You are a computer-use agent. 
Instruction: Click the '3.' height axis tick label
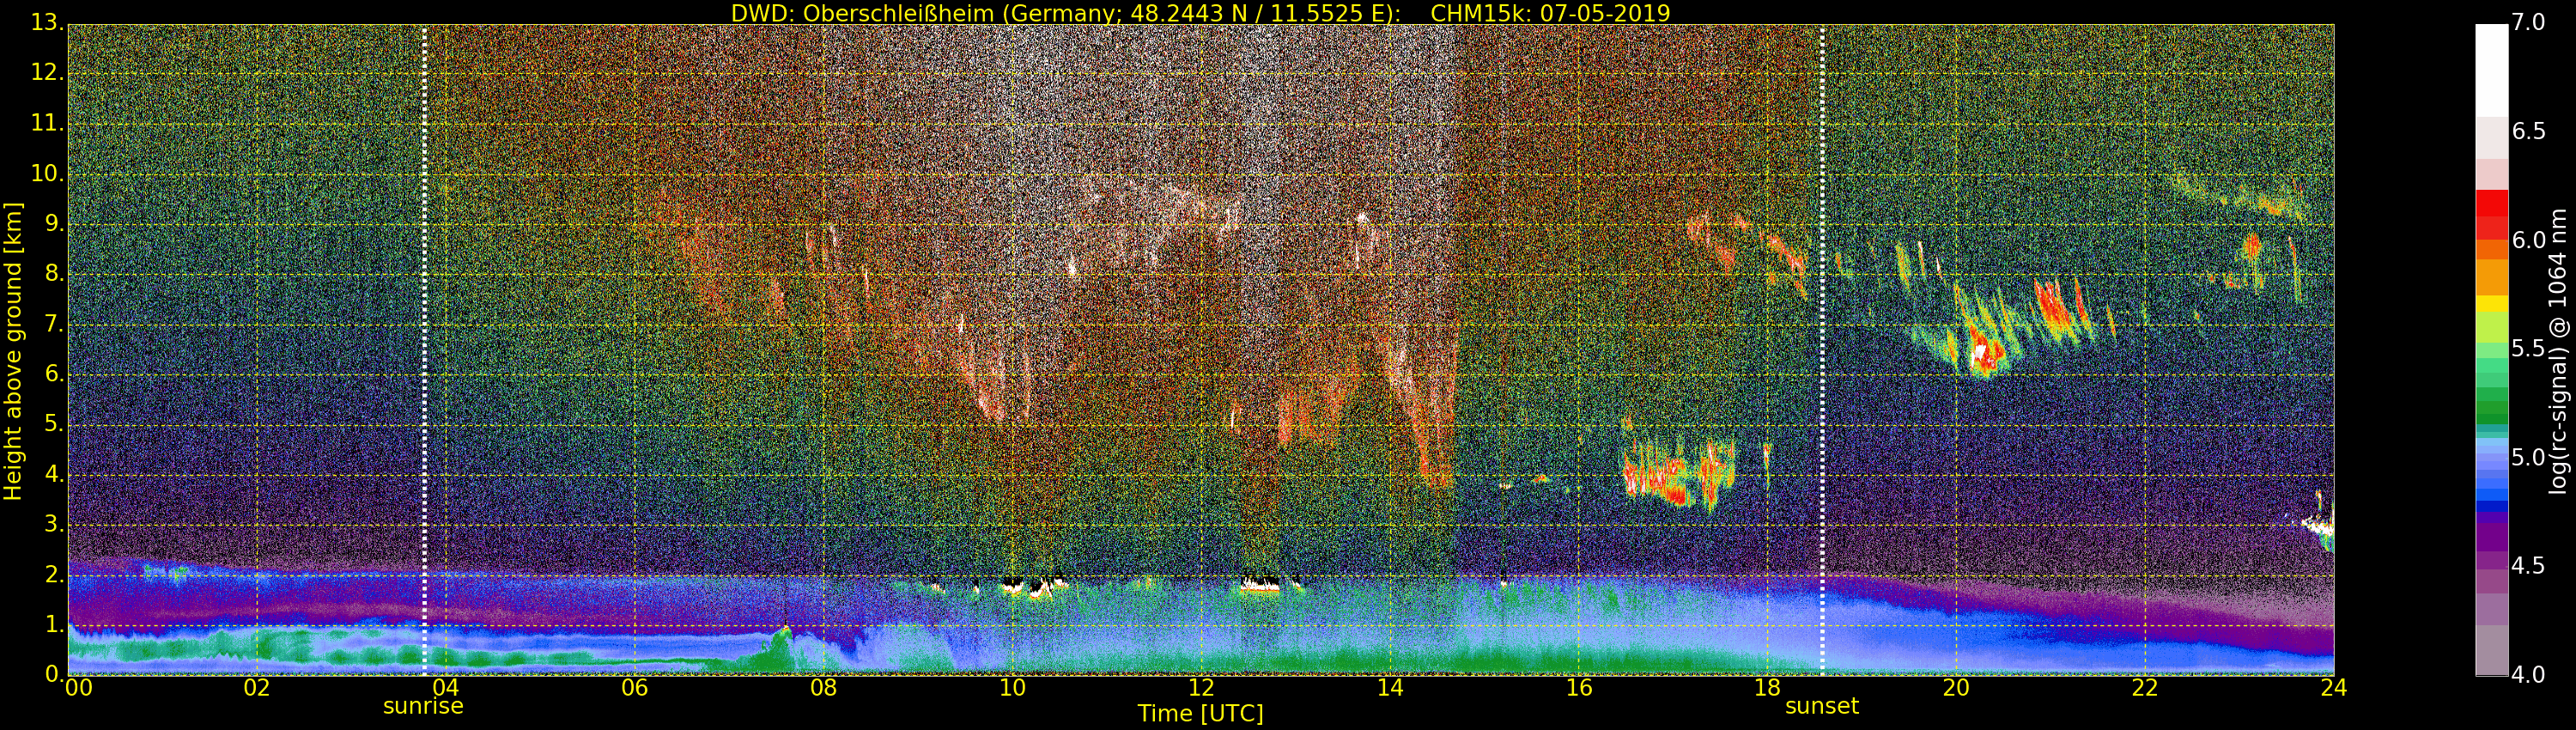click(54, 524)
